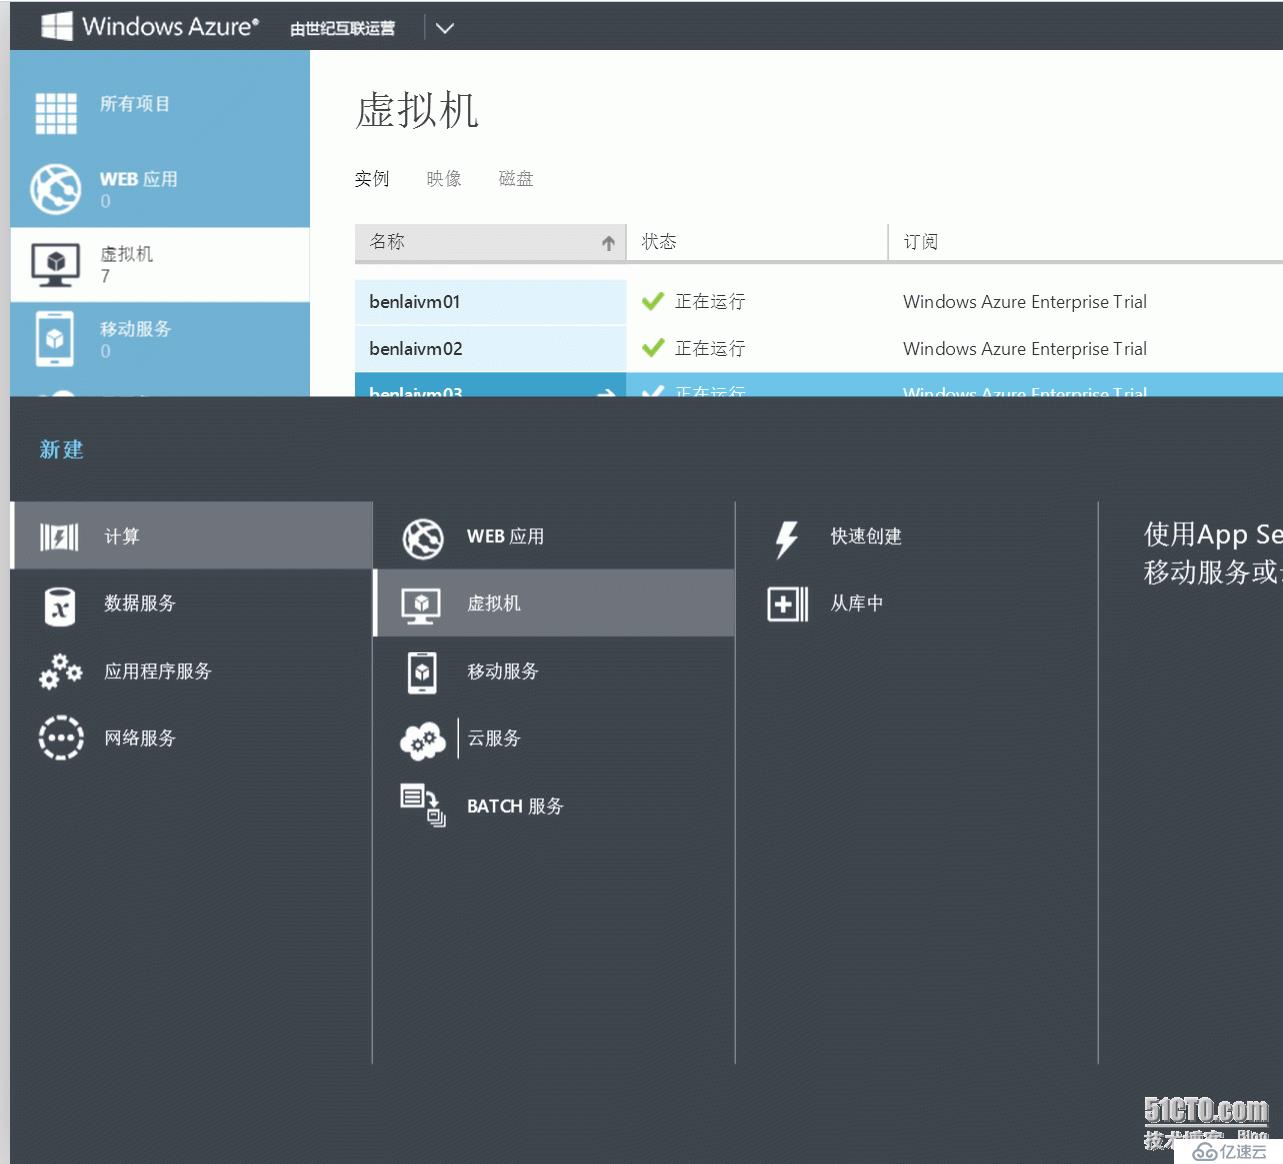Choose 快速创建 option

tap(866, 537)
